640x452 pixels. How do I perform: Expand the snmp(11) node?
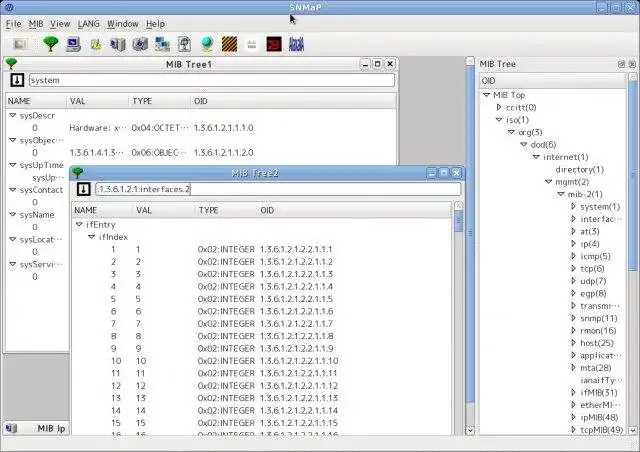573,318
